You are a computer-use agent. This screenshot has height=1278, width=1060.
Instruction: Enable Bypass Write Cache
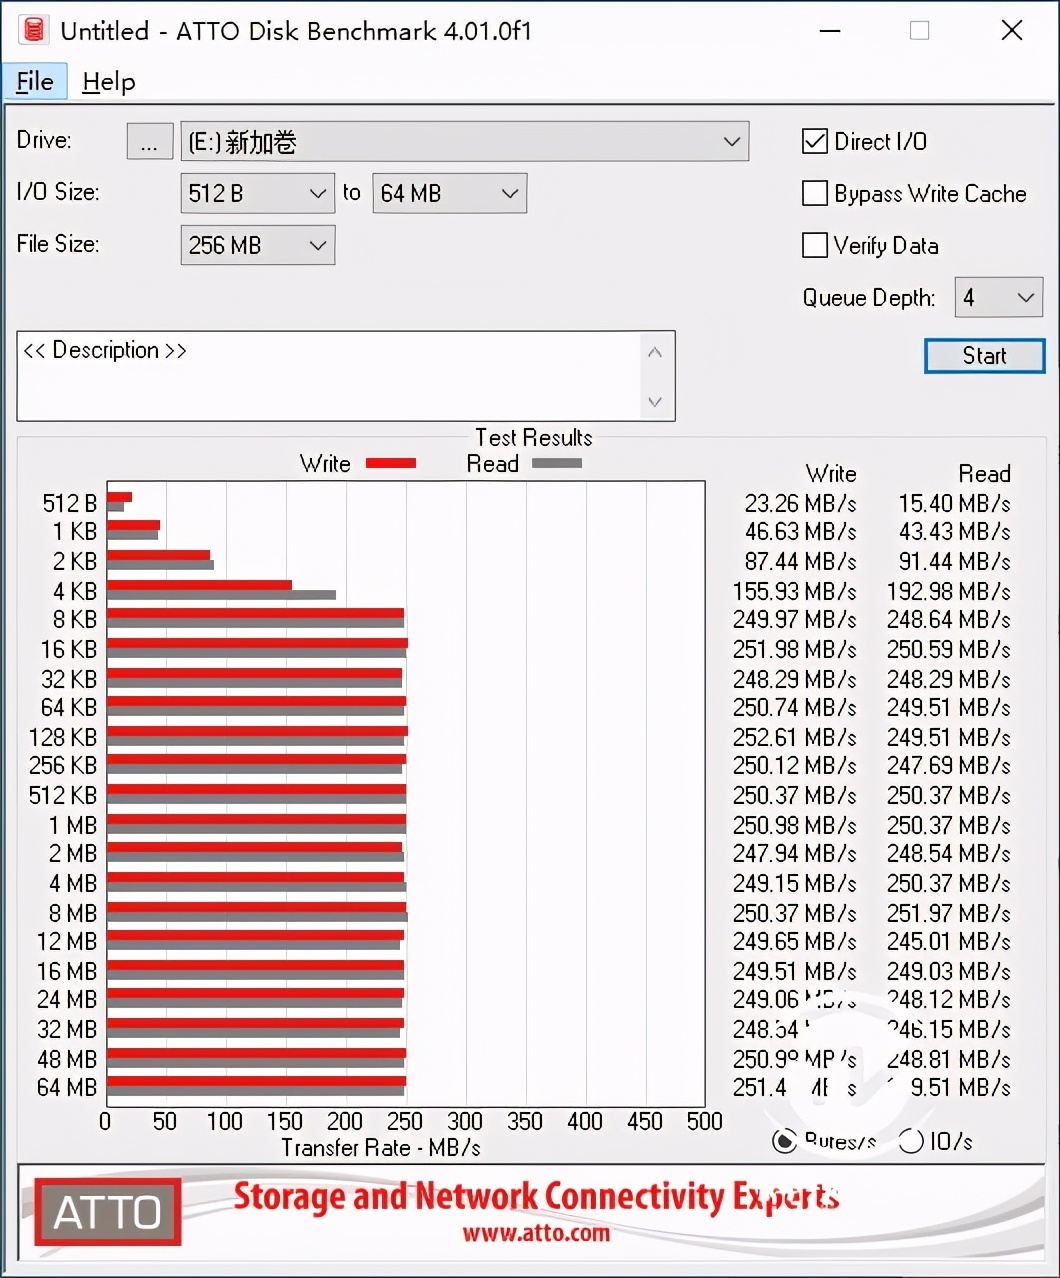pos(814,193)
